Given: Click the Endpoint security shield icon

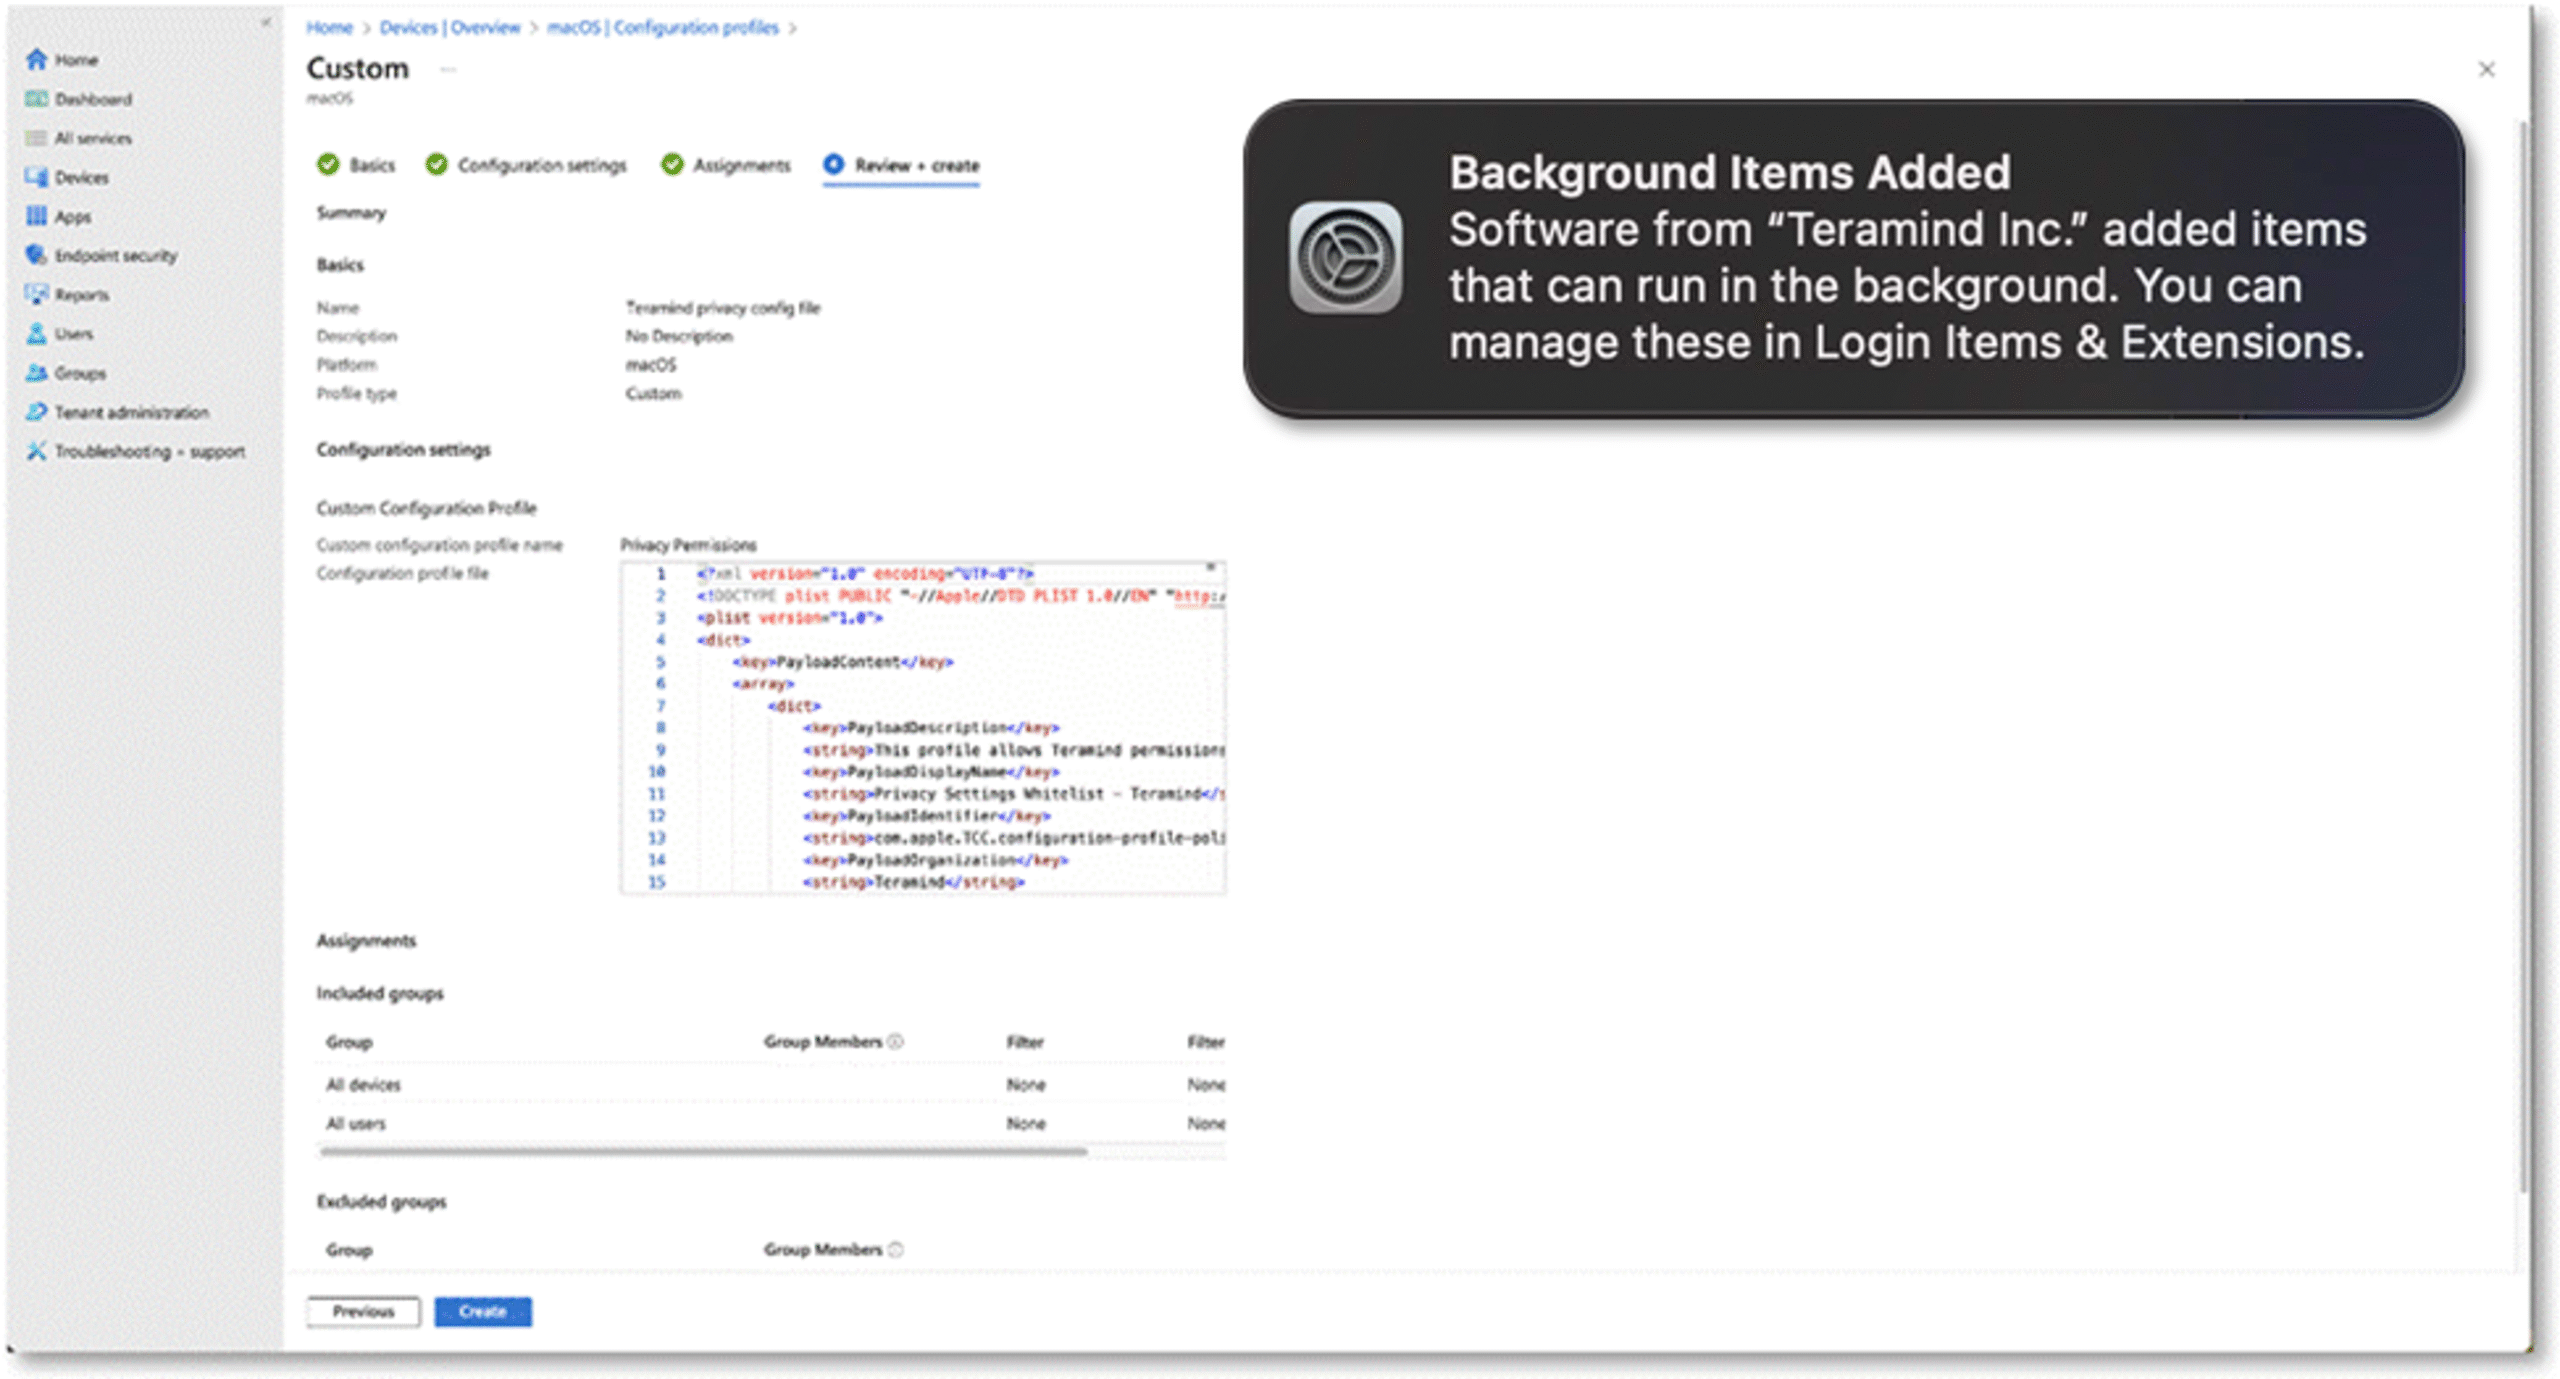Looking at the screenshot, I should [x=36, y=255].
